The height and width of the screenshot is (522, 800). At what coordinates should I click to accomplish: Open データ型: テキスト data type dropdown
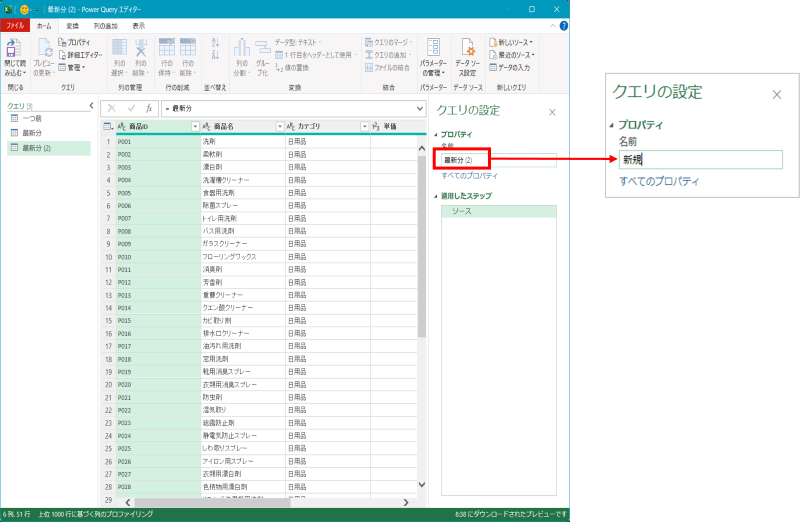(x=298, y=42)
